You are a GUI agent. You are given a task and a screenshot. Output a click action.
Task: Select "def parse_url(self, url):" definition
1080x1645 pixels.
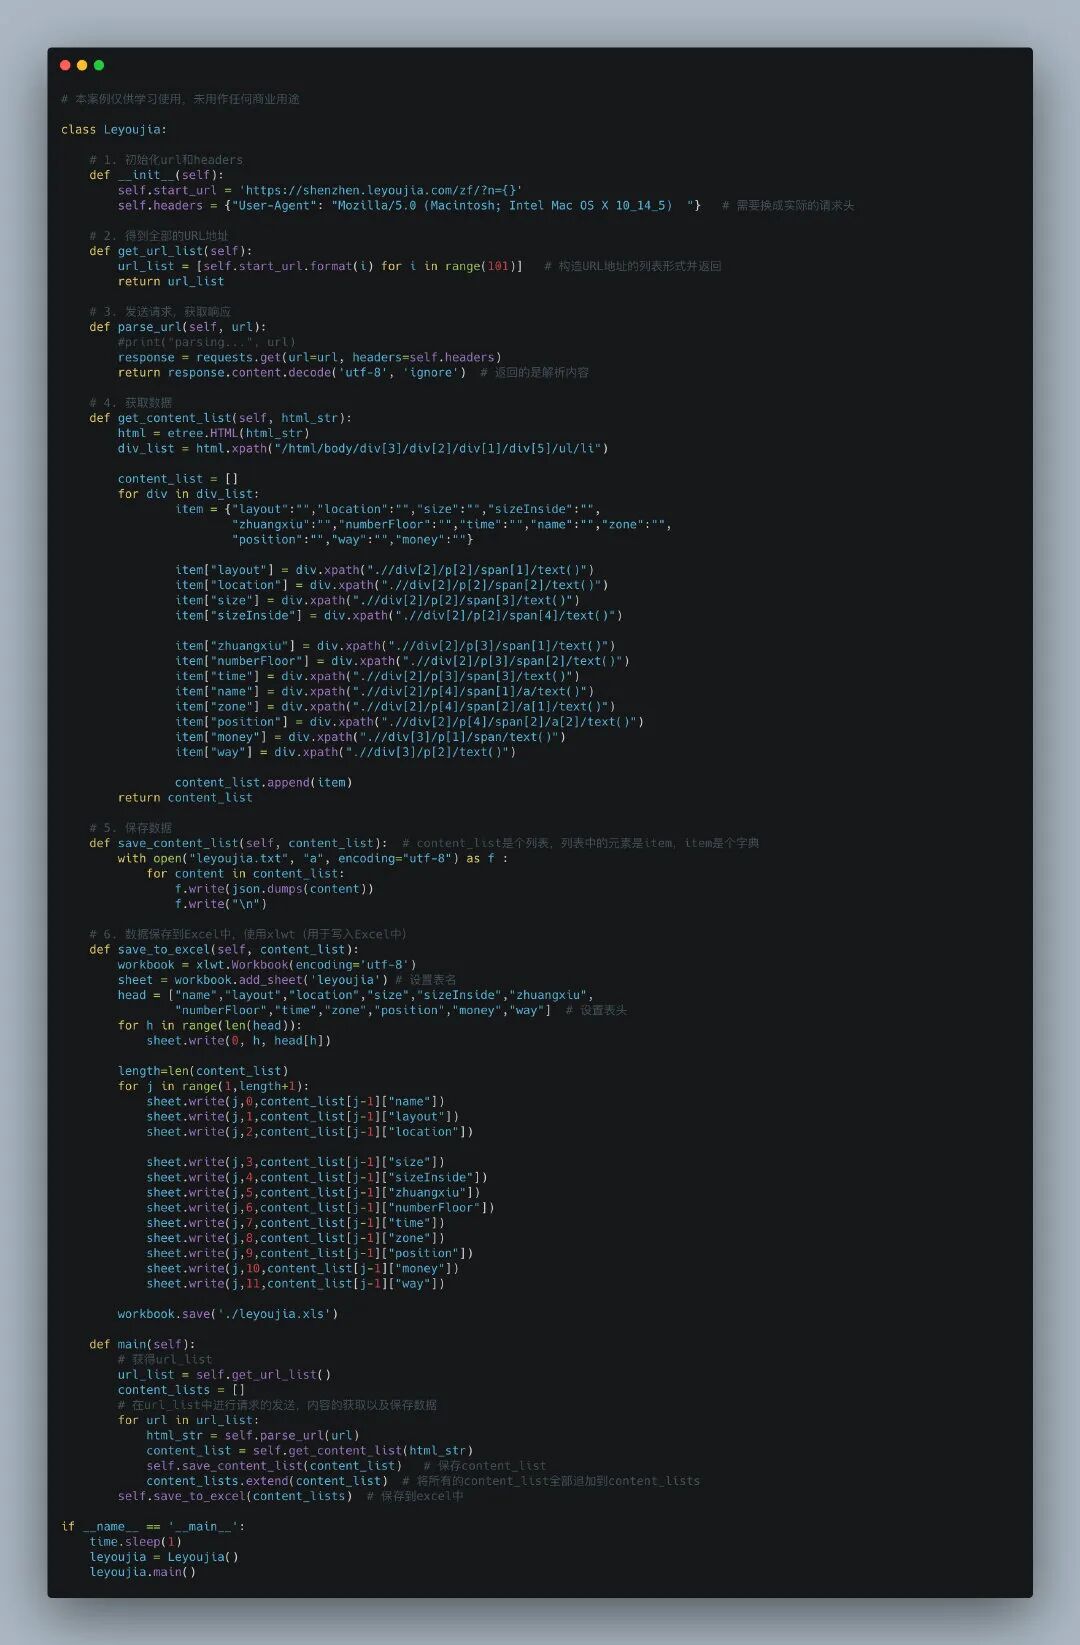click(178, 327)
